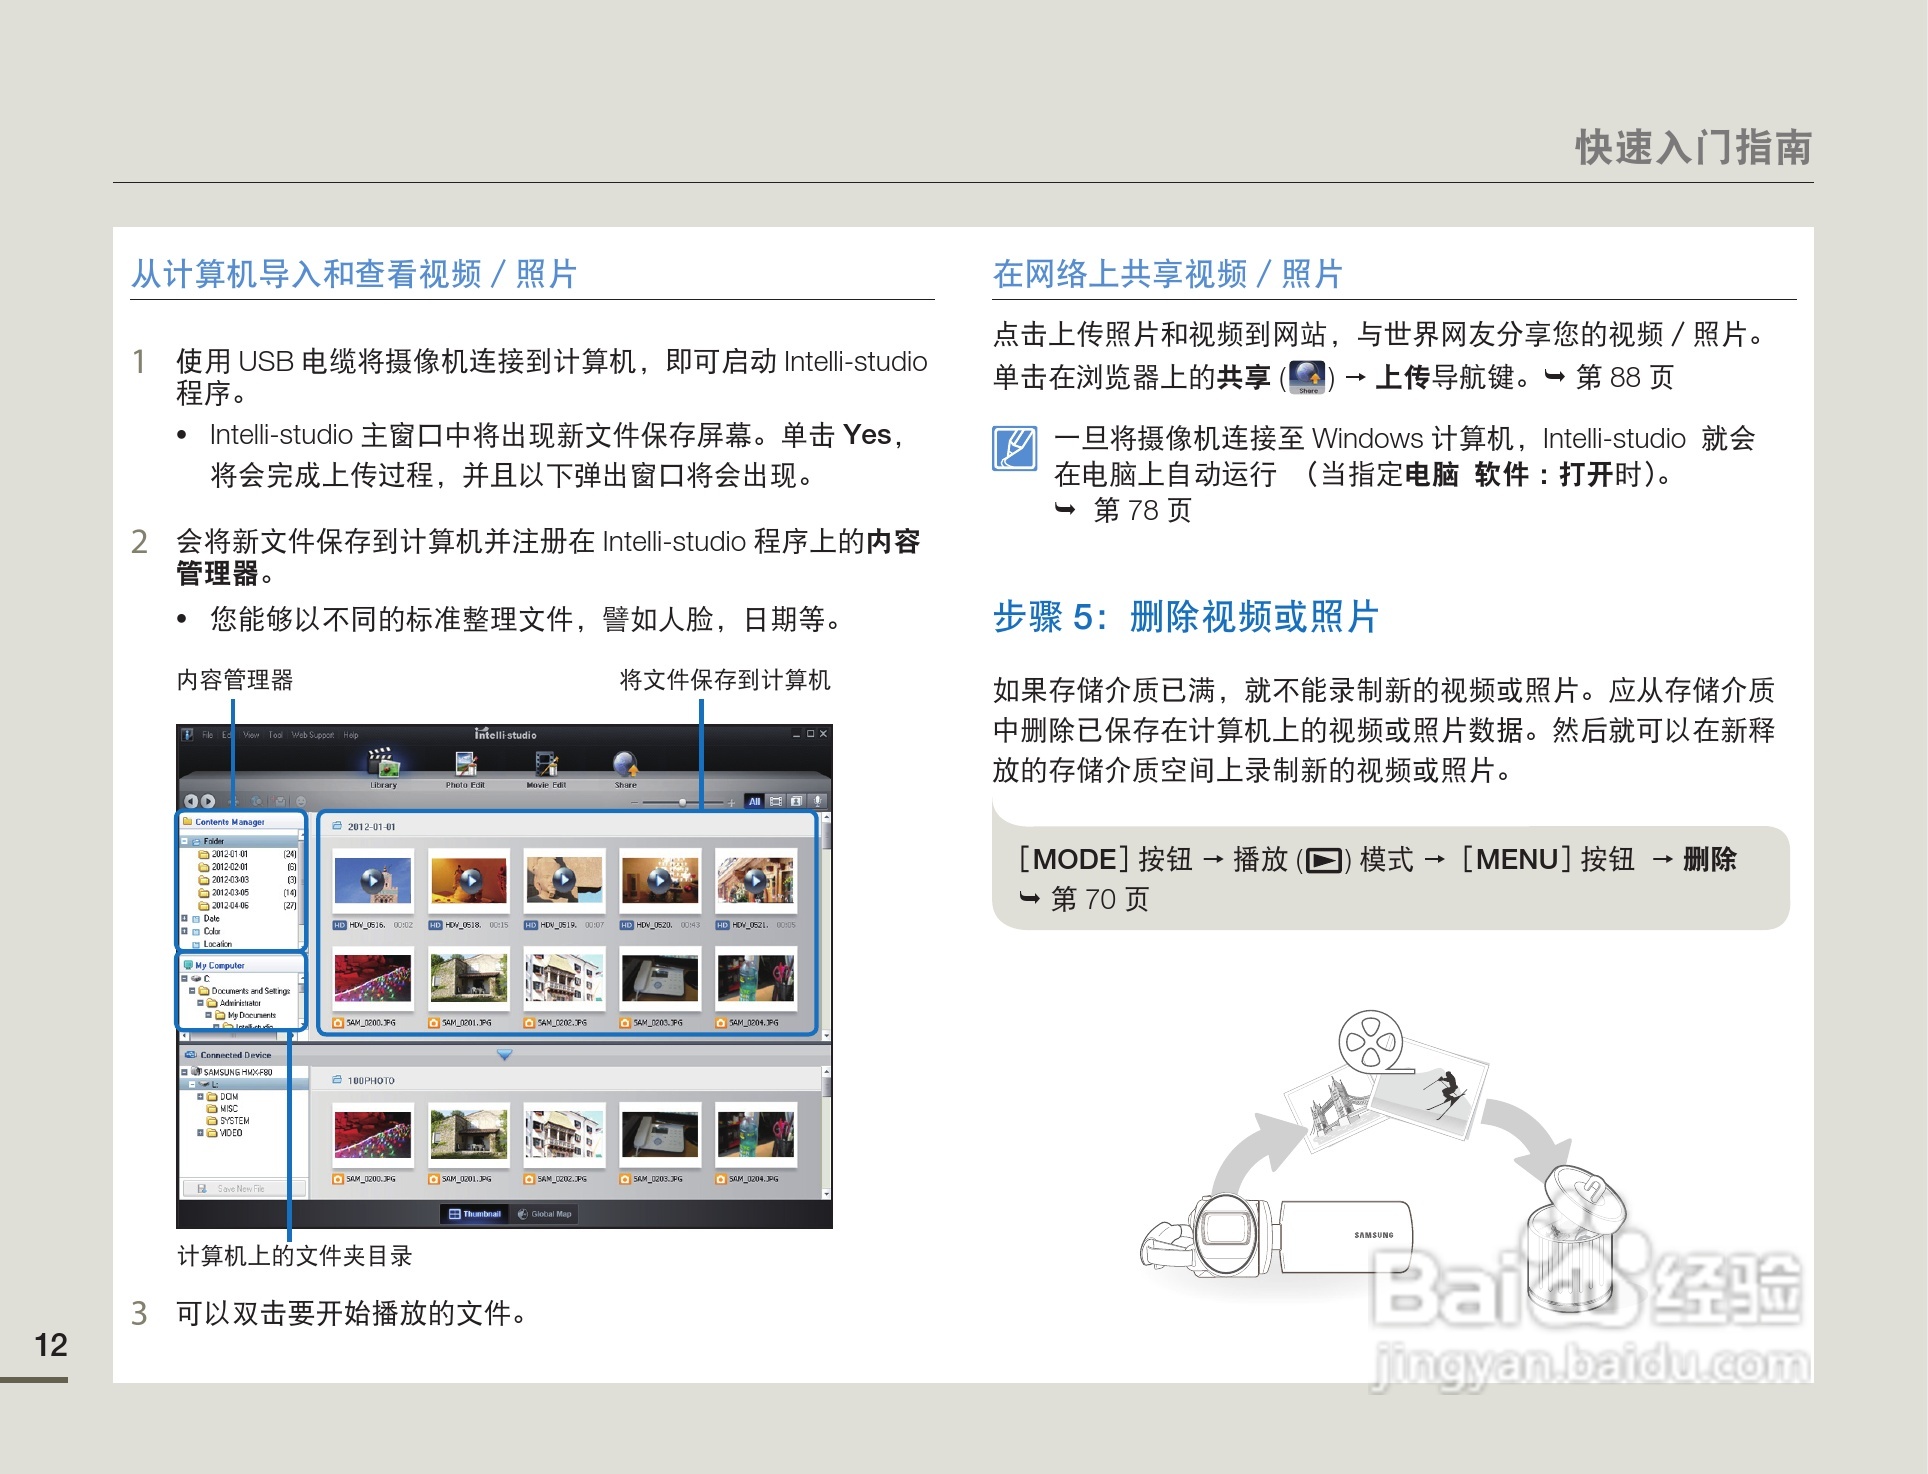Open the Tool menu
Viewport: 1928px width, 1474px height.
275,735
